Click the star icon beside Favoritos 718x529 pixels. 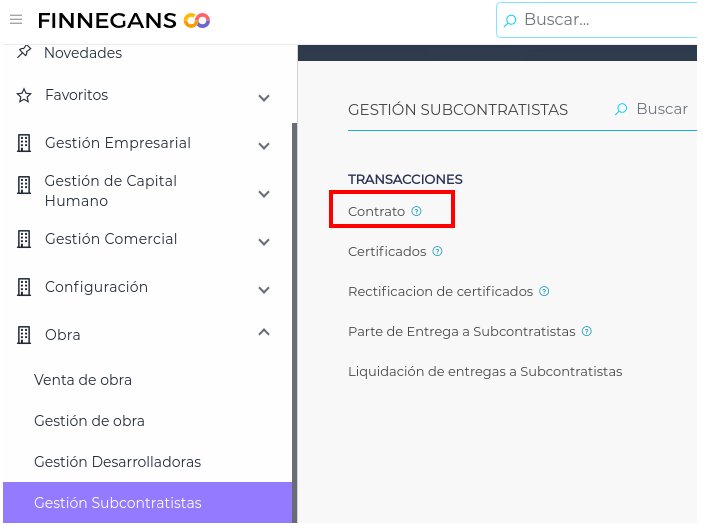pos(25,95)
